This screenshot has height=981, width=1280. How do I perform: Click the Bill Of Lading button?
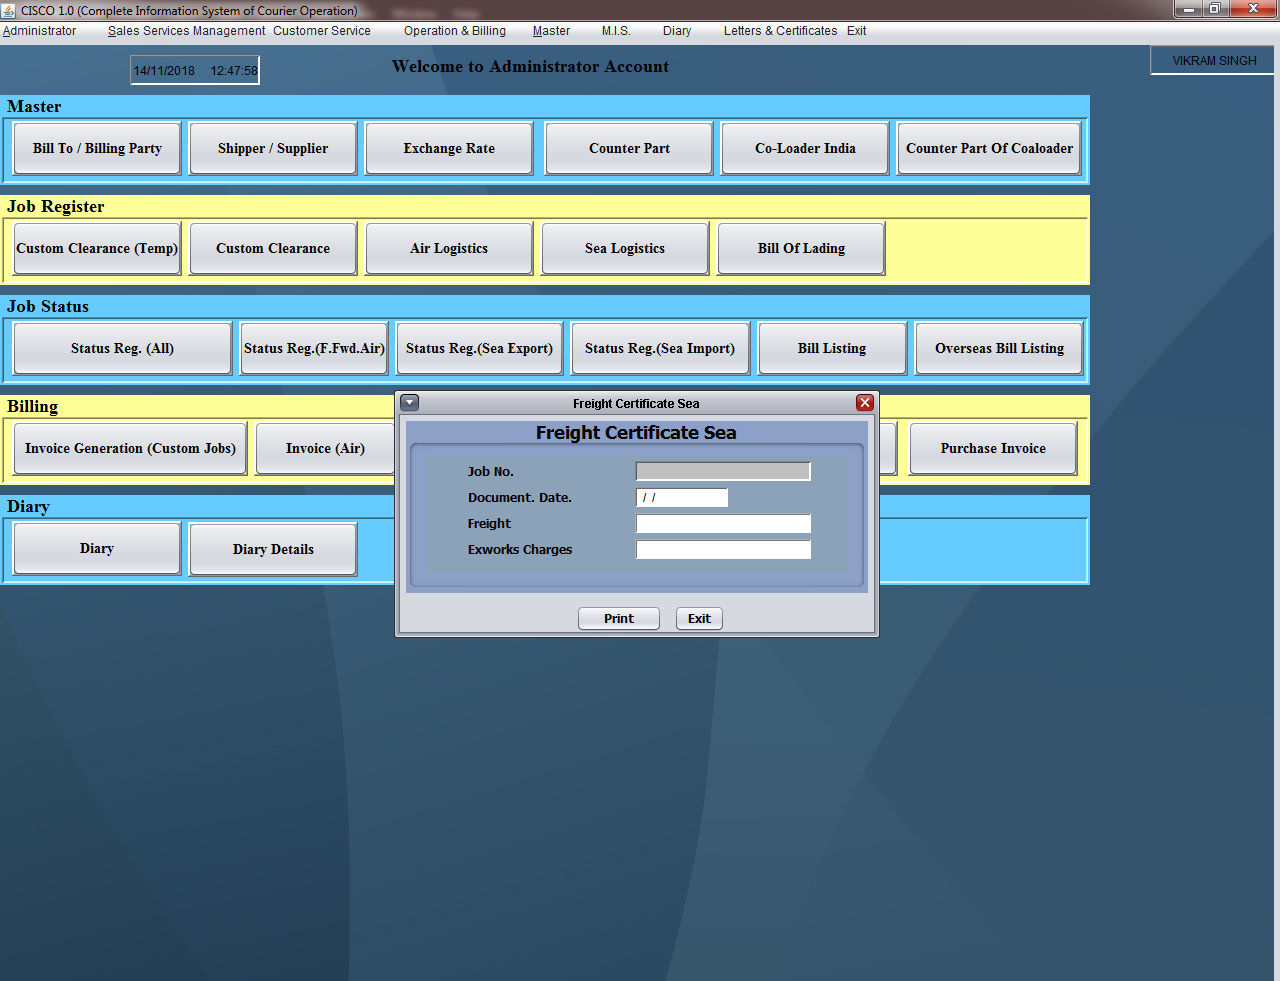[x=801, y=248]
